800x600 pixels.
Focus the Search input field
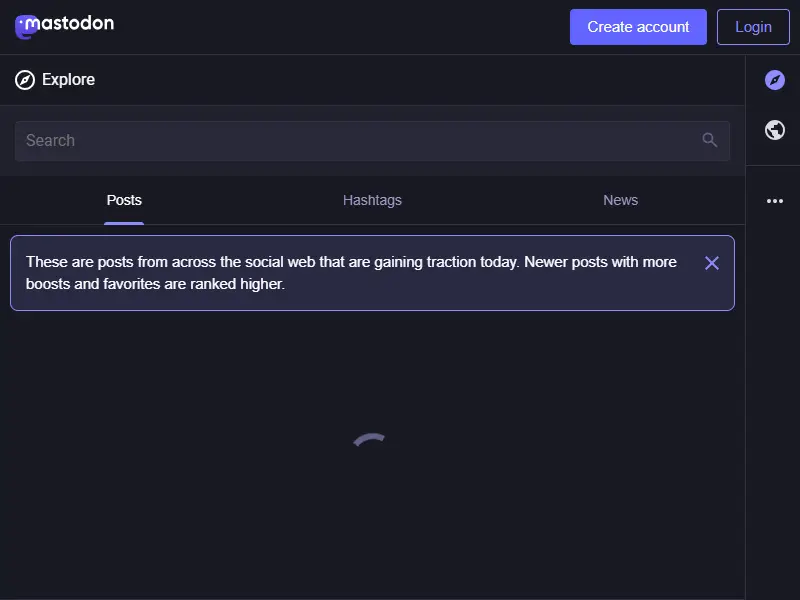point(372,141)
